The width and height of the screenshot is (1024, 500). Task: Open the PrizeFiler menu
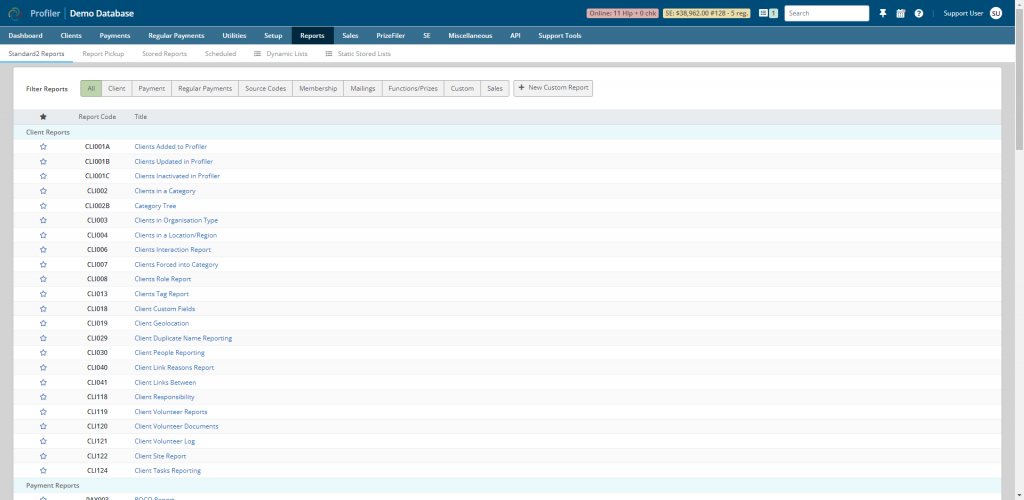[x=391, y=36]
